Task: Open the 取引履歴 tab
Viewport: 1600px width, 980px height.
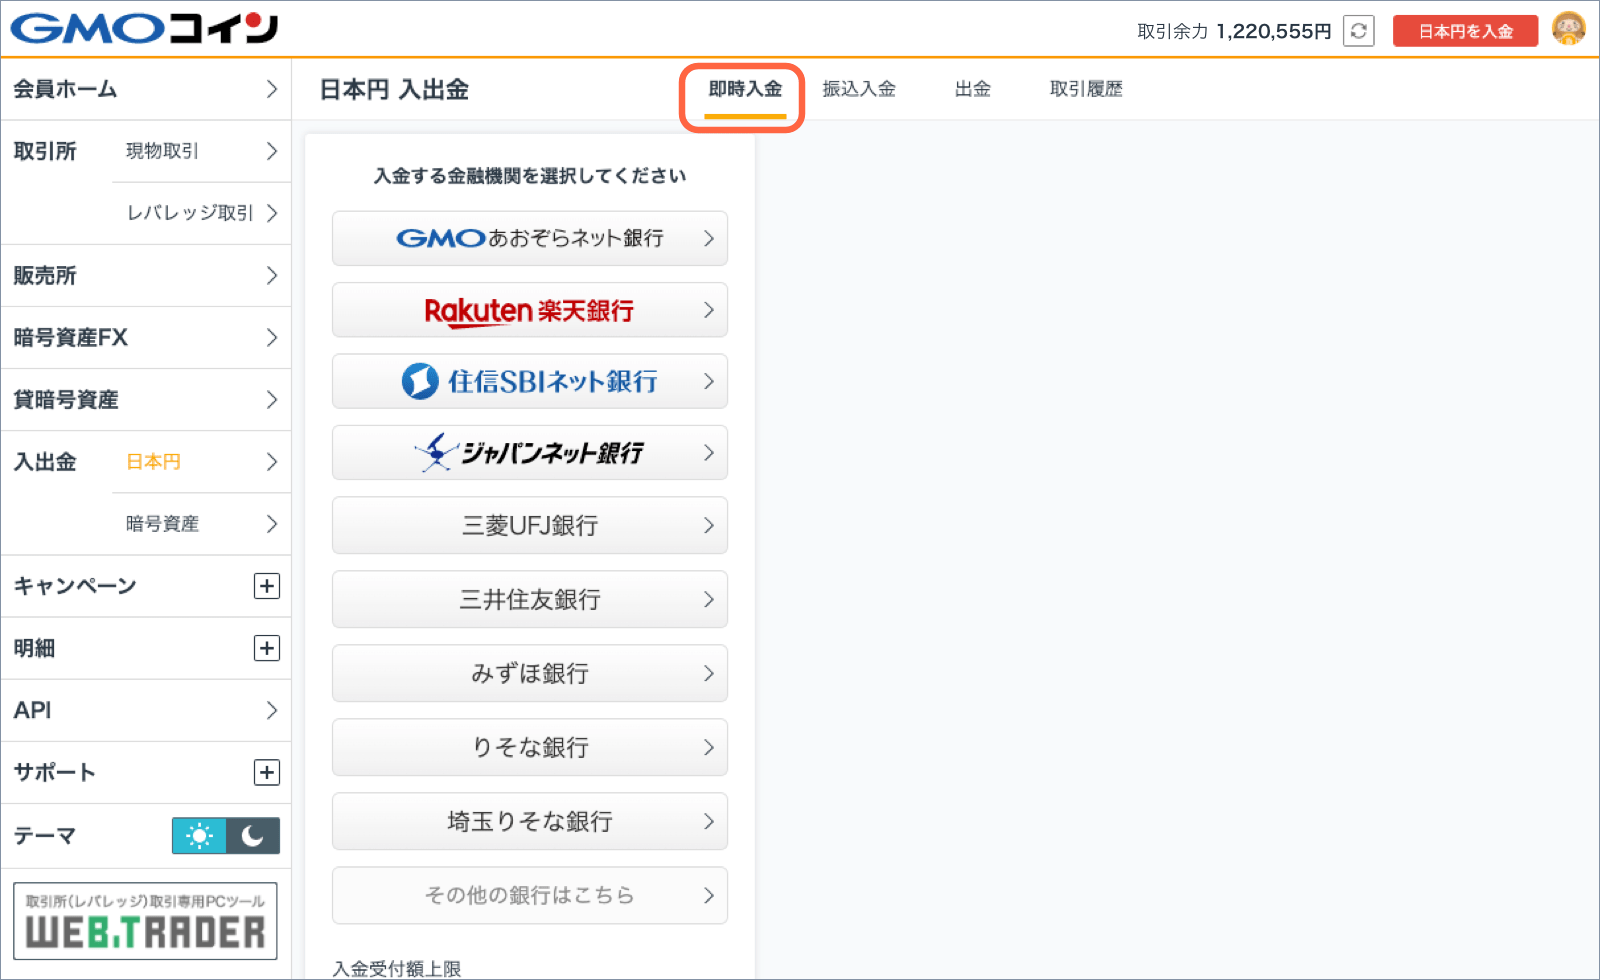Action: click(1086, 89)
